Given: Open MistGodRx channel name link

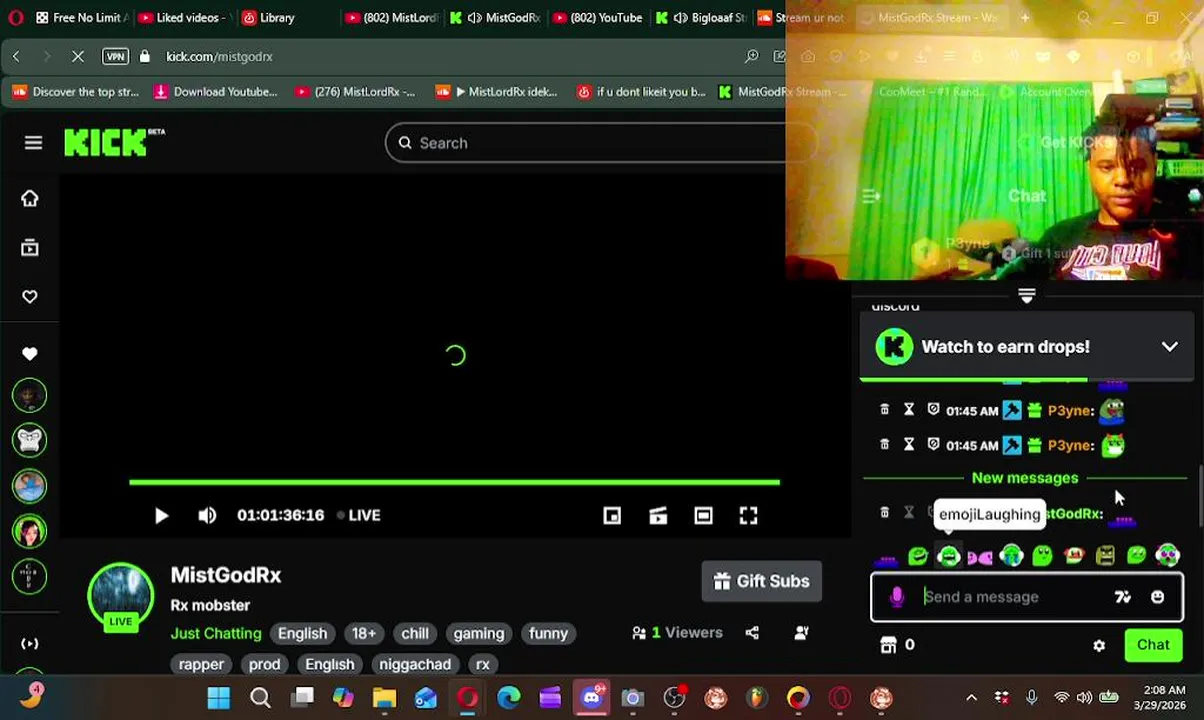Looking at the screenshot, I should click(226, 575).
